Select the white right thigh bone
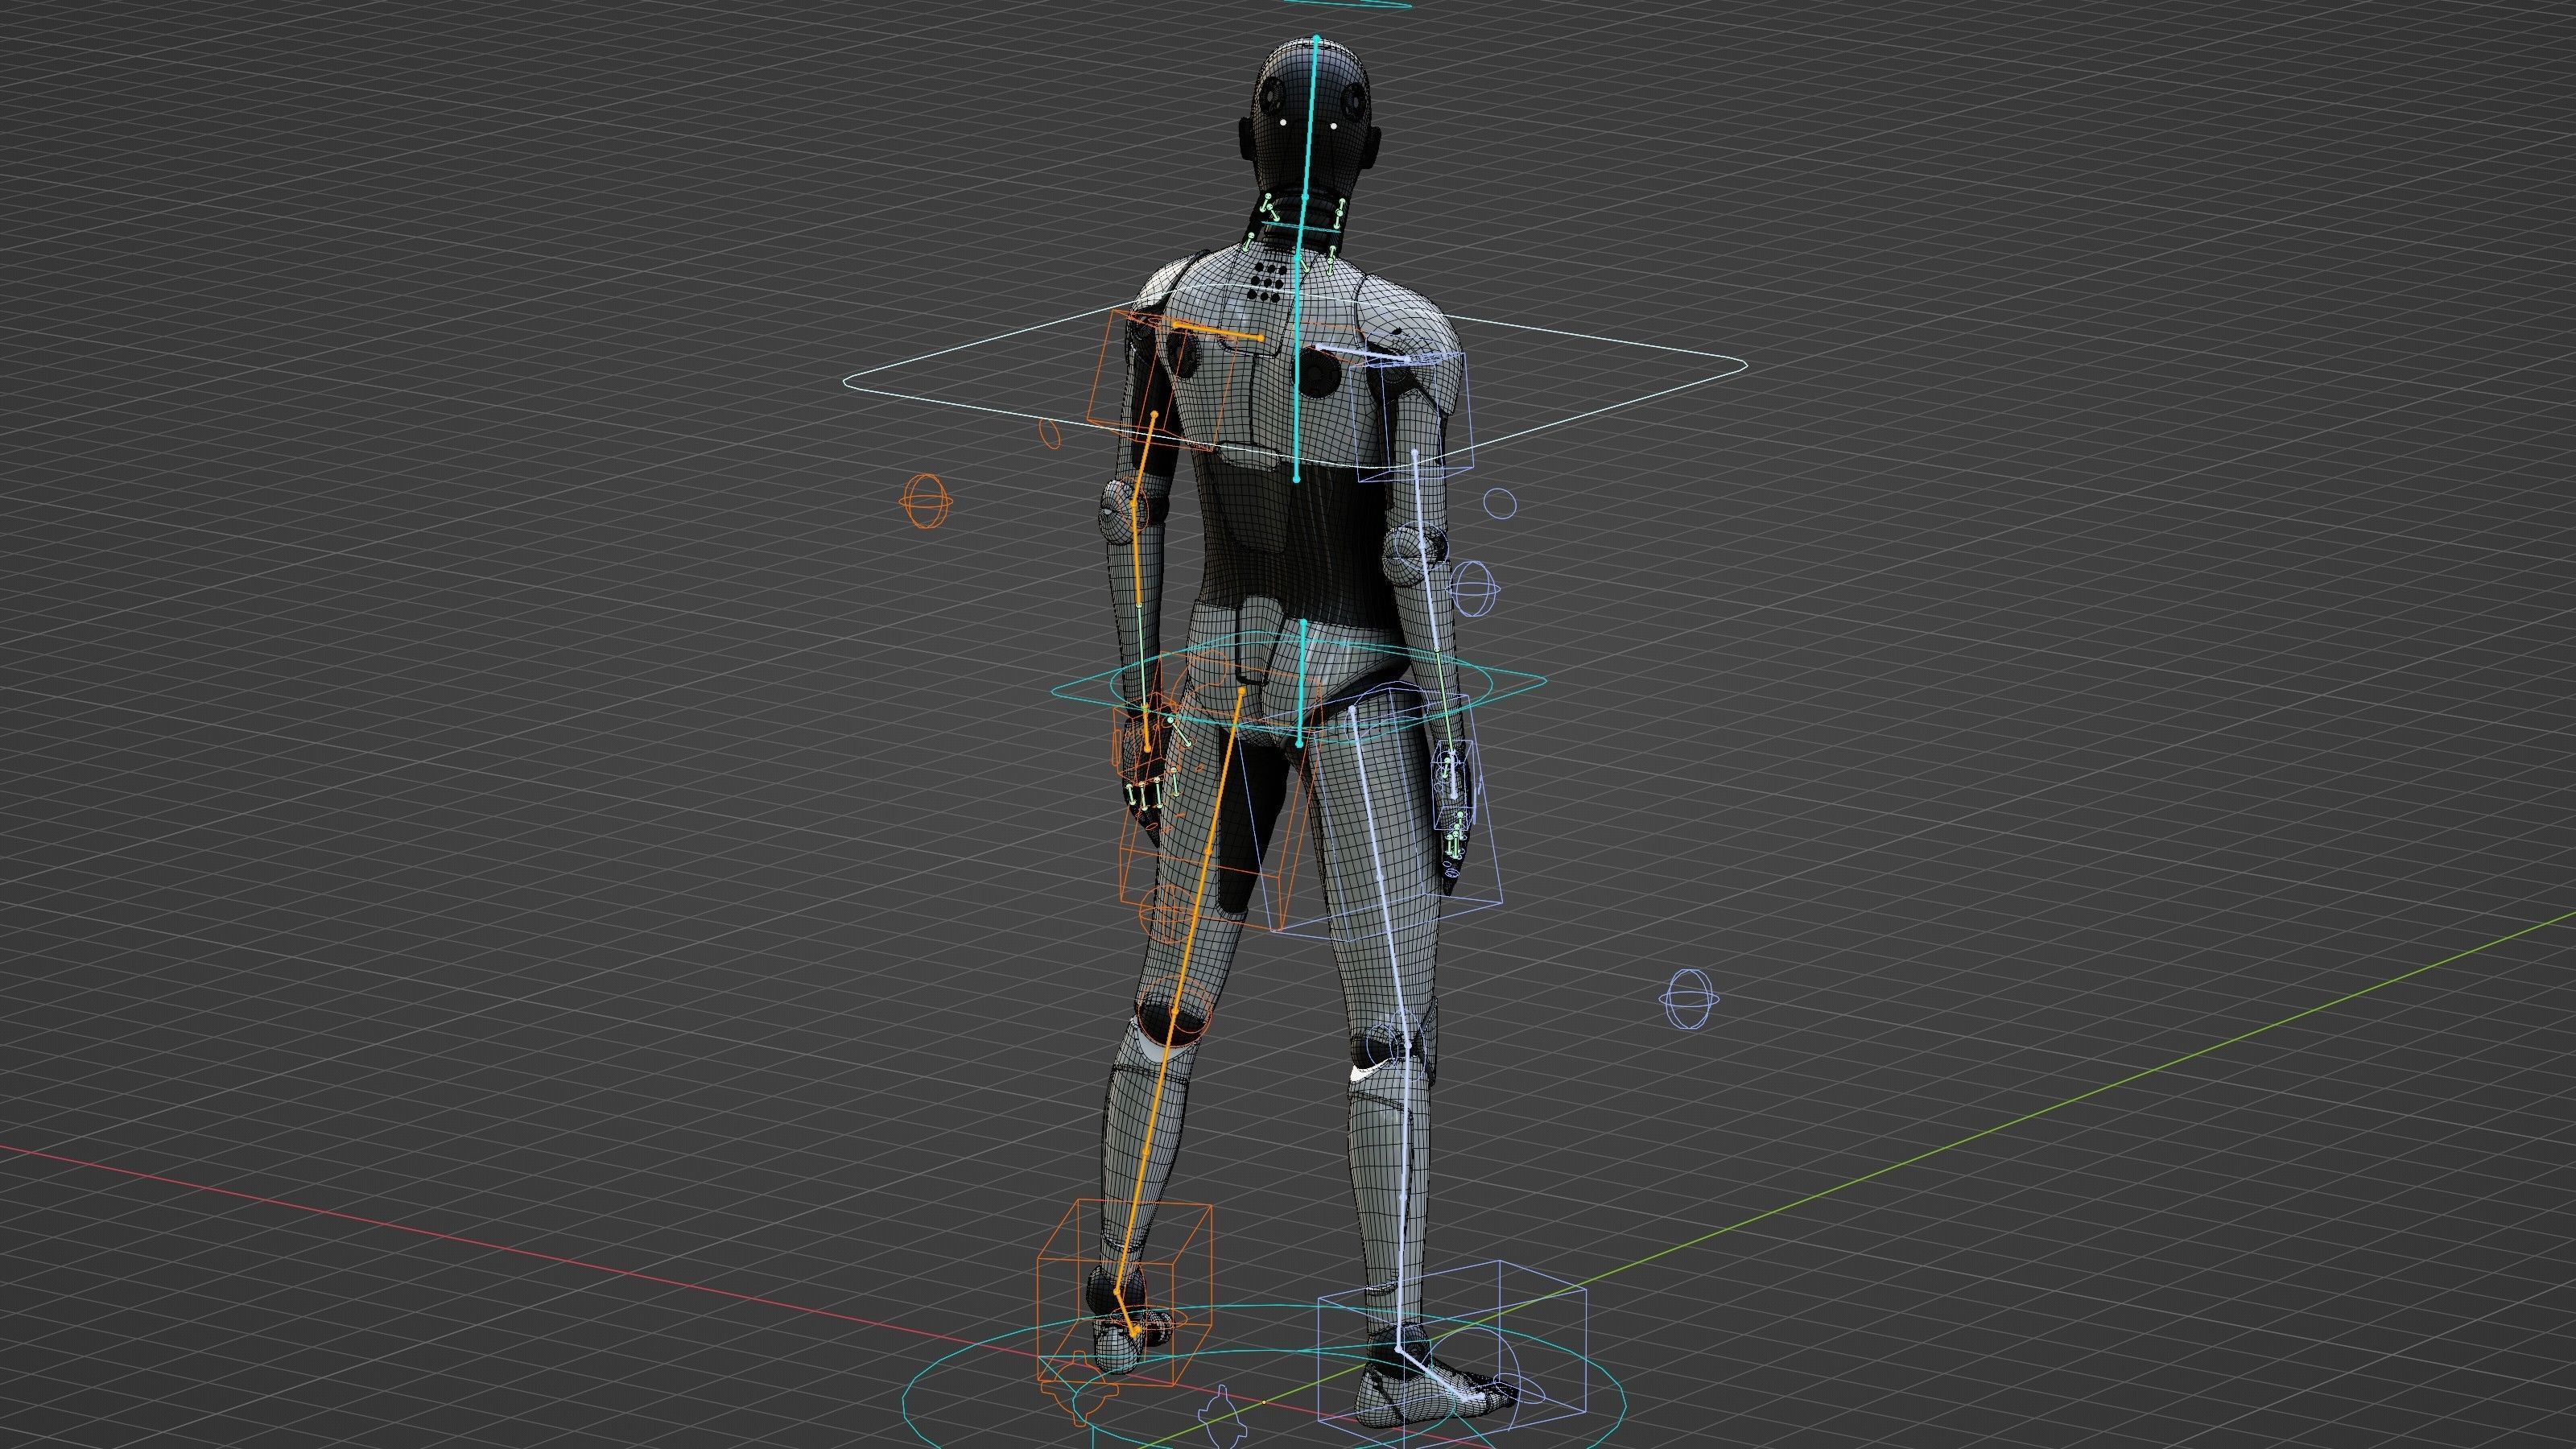This screenshot has height=1449, width=2576. [x=1379, y=875]
